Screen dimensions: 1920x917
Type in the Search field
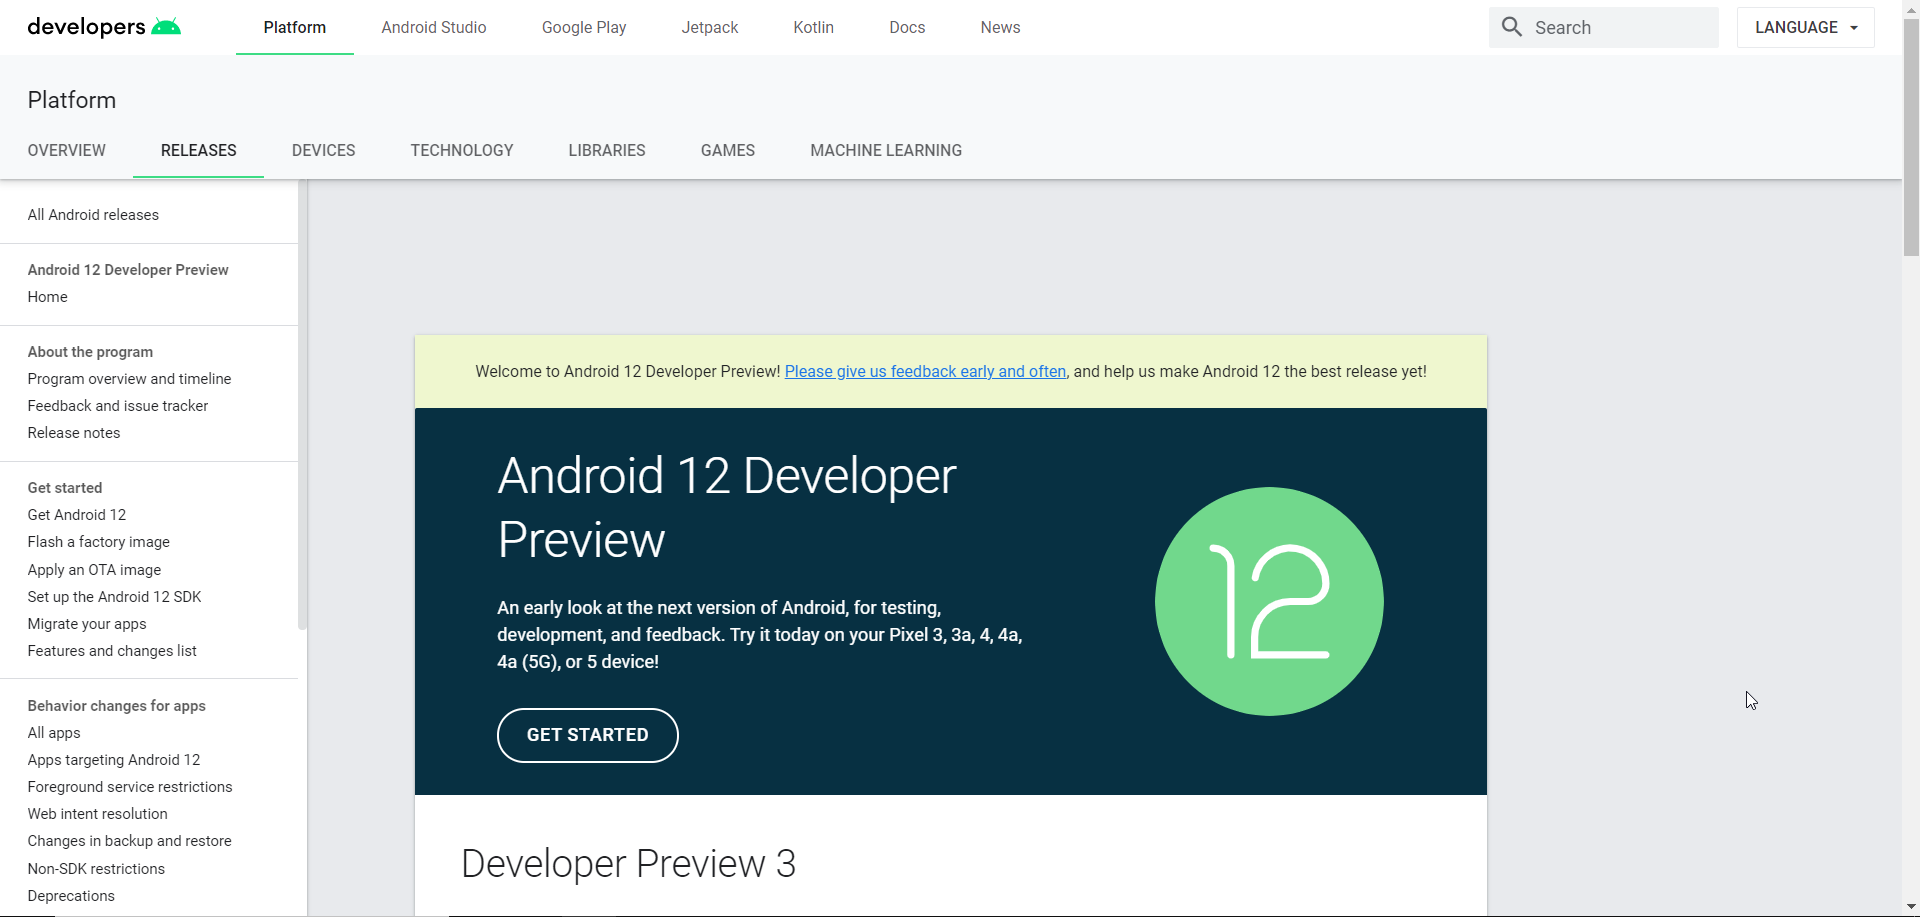pos(1620,28)
